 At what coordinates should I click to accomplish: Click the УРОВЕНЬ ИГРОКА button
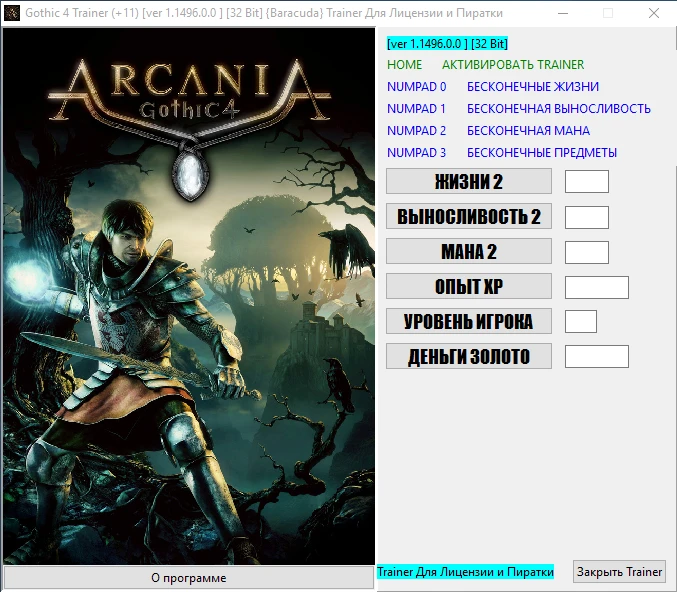click(x=468, y=321)
